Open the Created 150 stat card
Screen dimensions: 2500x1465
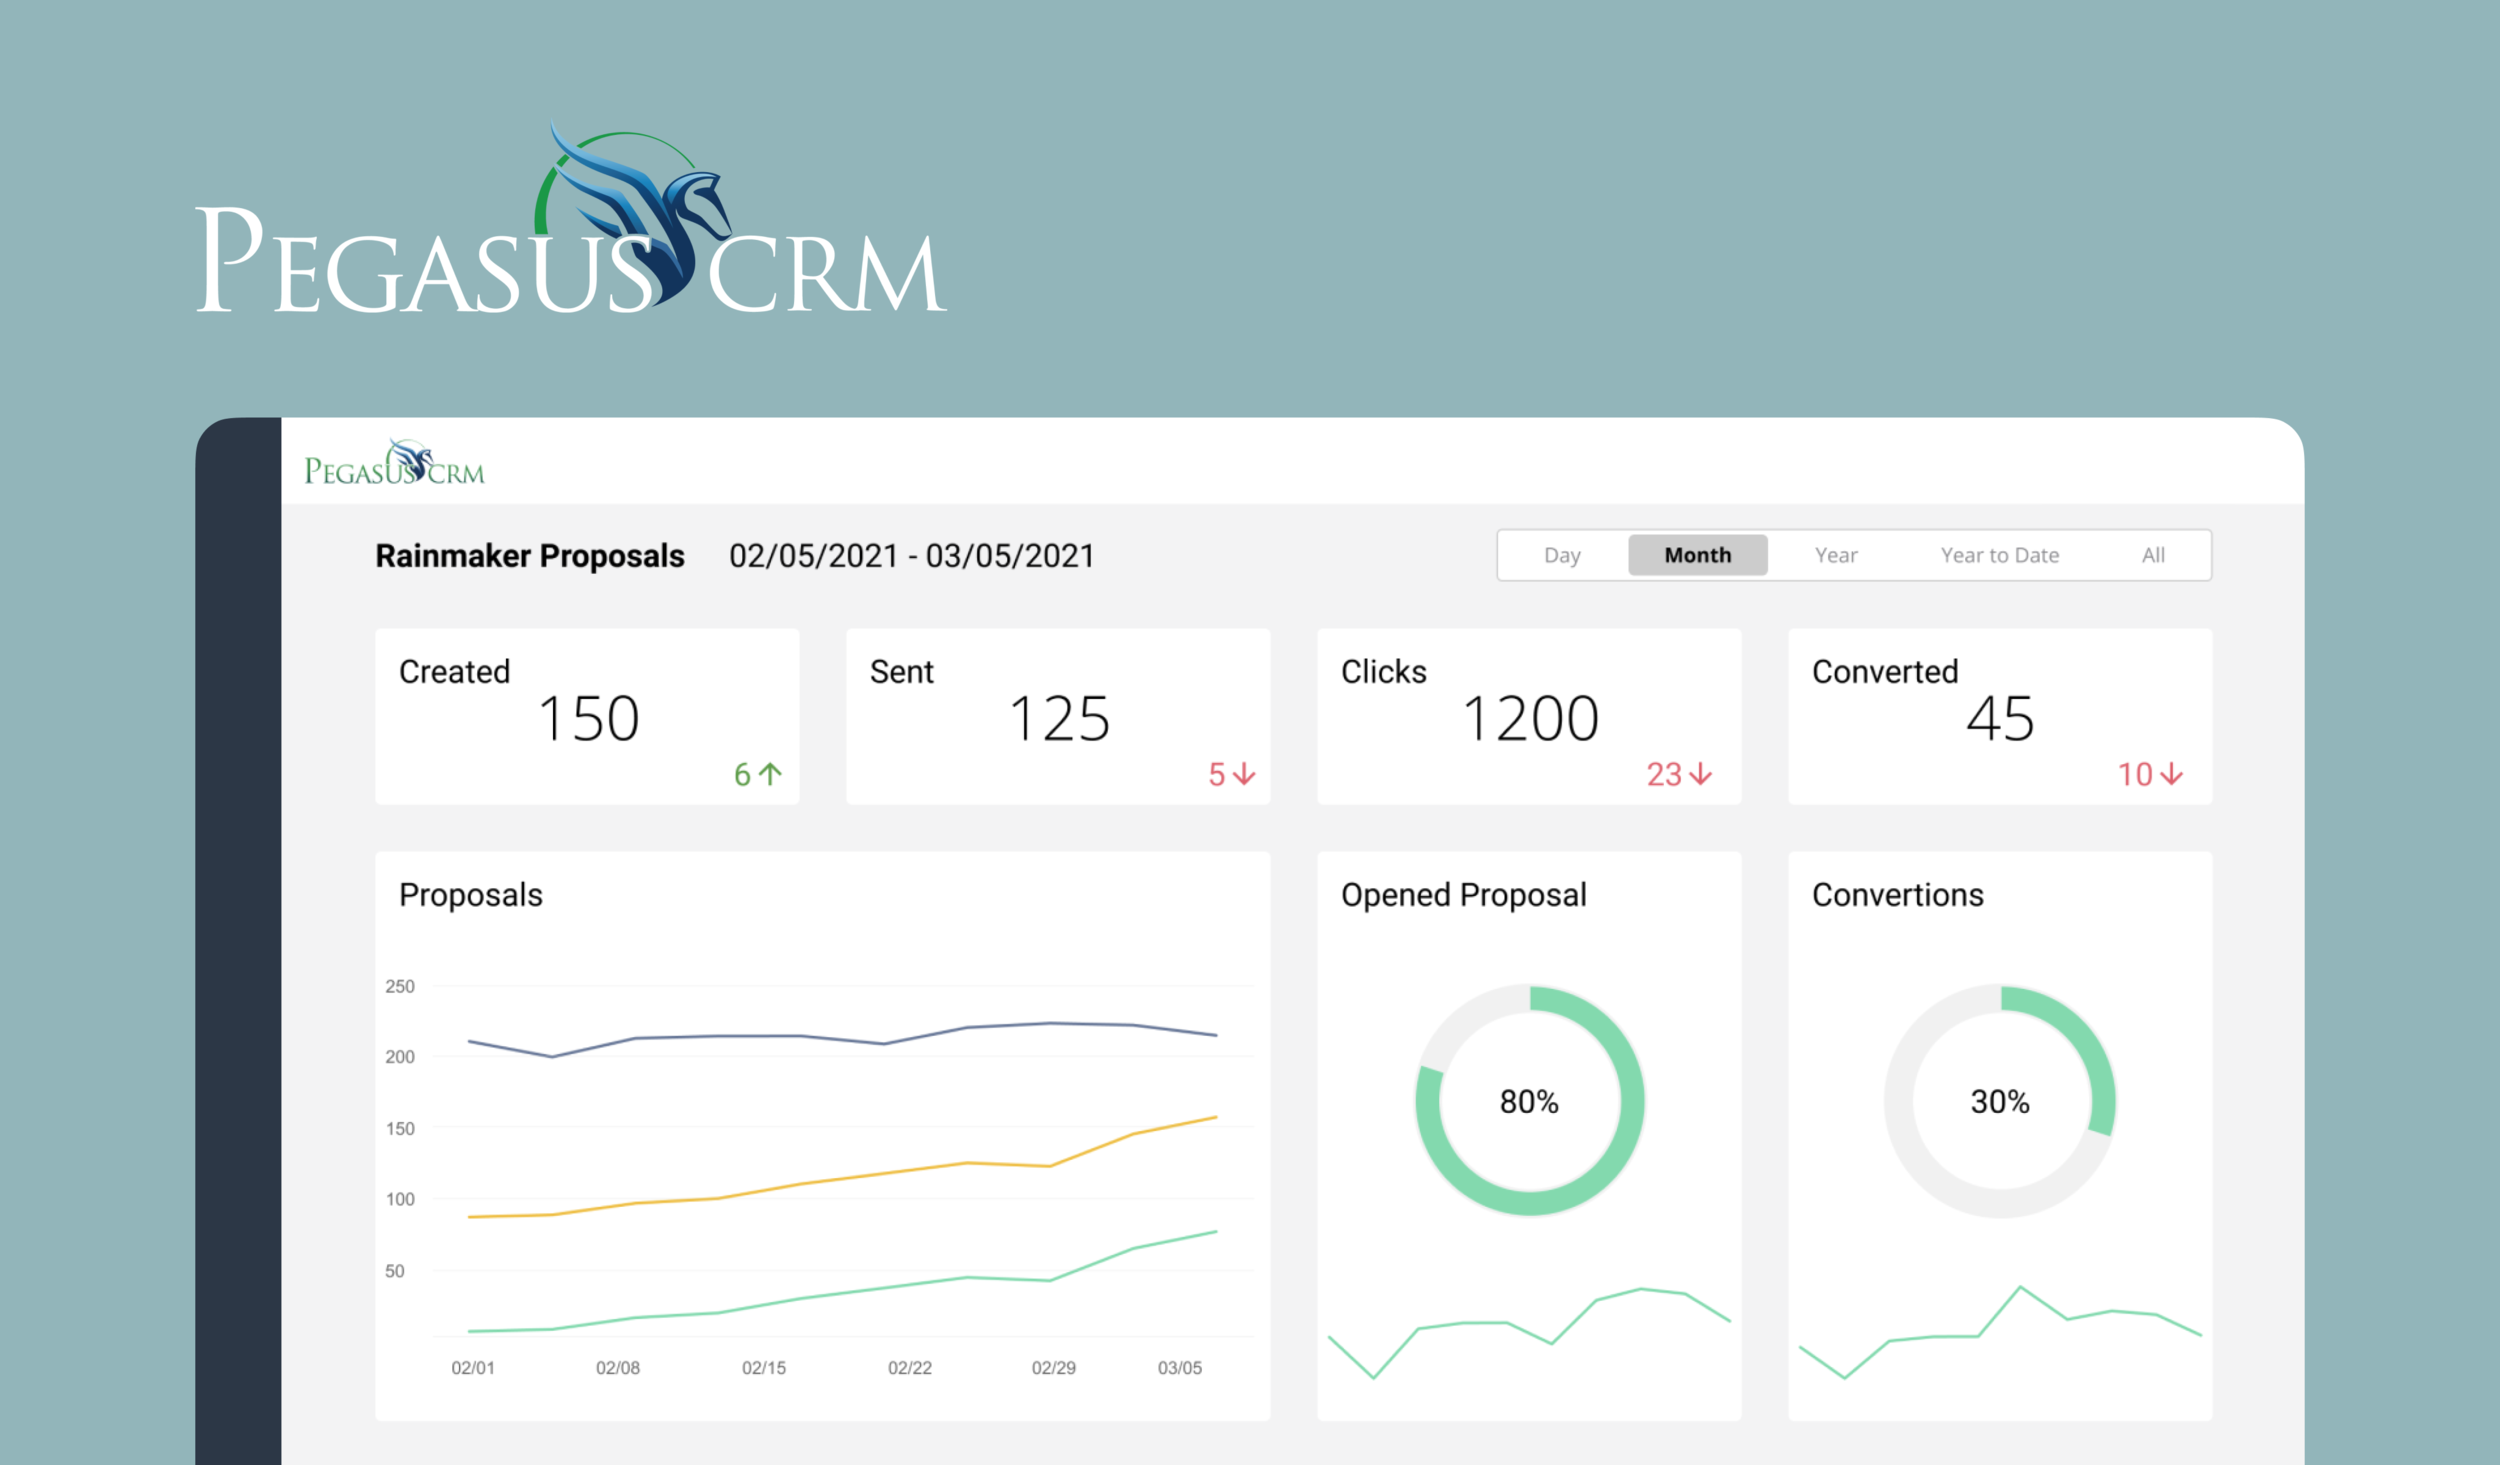(x=587, y=716)
